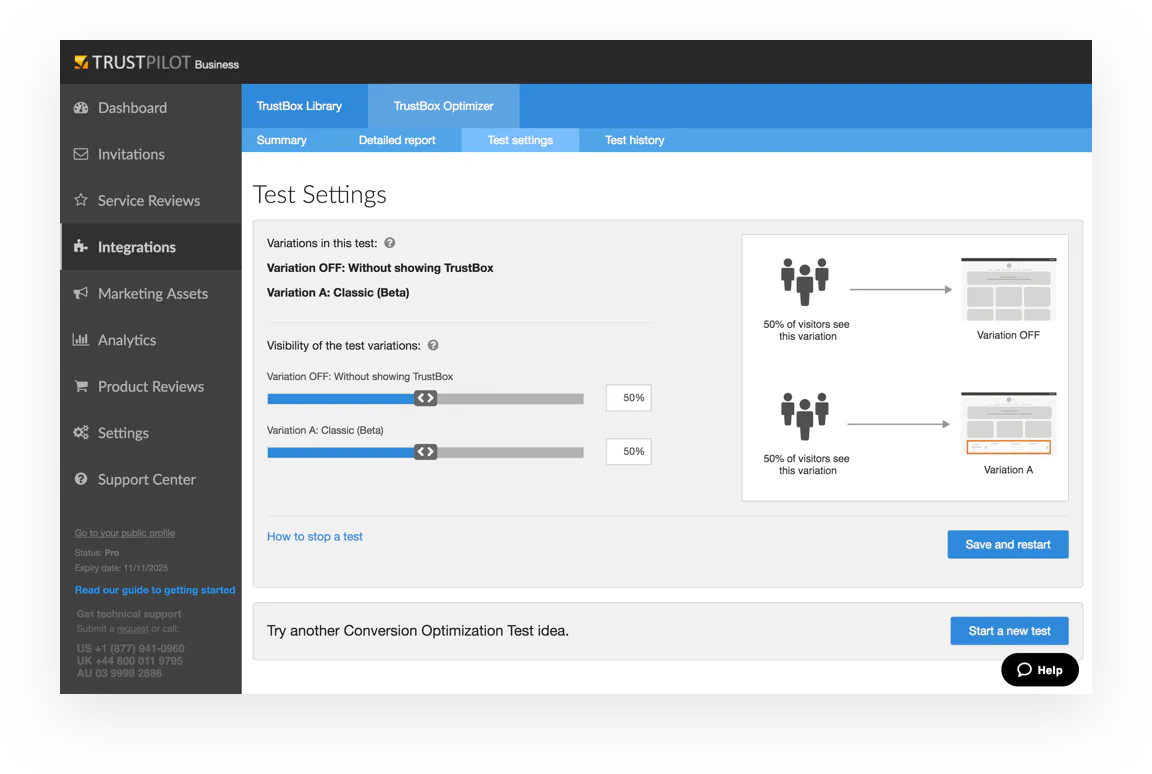
Task: Select the TrustBox Optimizer tab
Action: (444, 106)
